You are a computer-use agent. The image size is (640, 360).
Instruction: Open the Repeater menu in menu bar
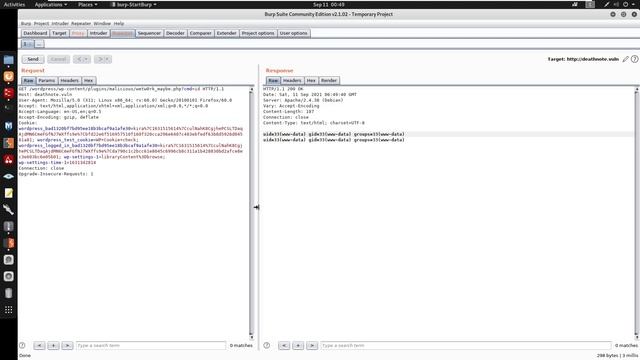pyautogui.click(x=81, y=24)
